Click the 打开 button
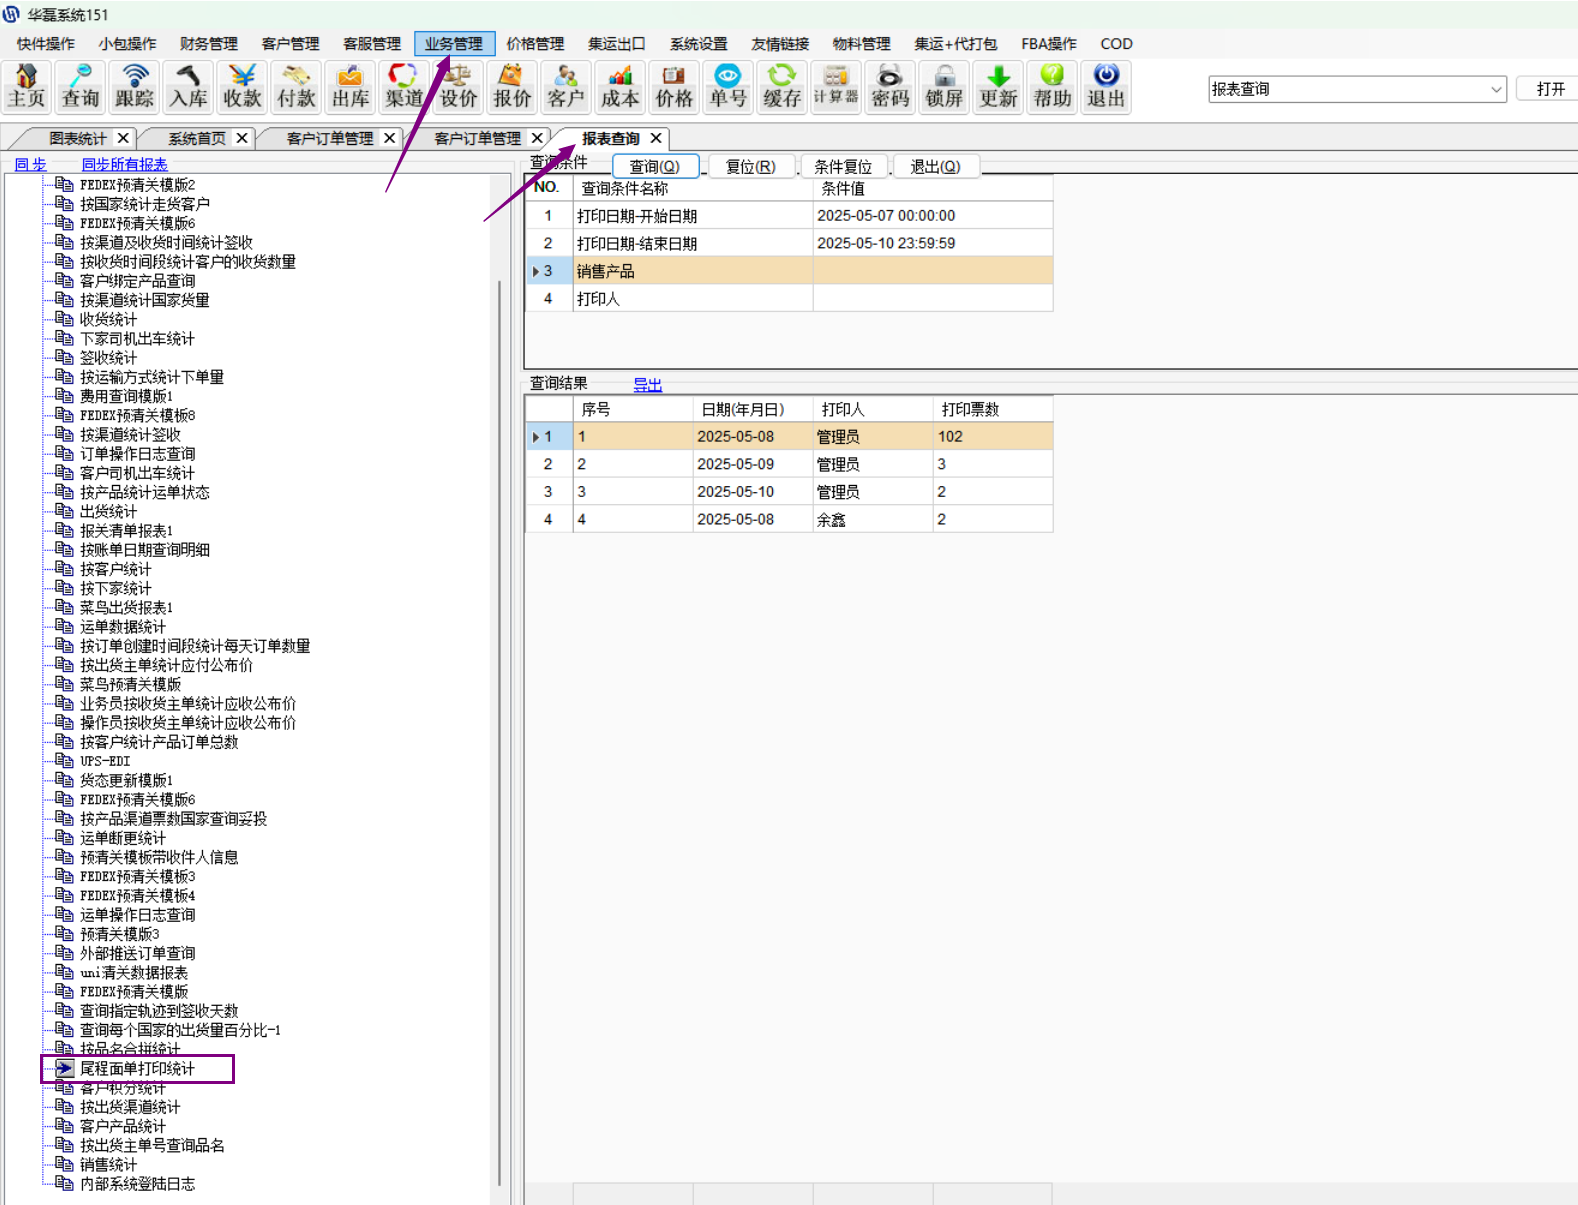 pos(1550,89)
